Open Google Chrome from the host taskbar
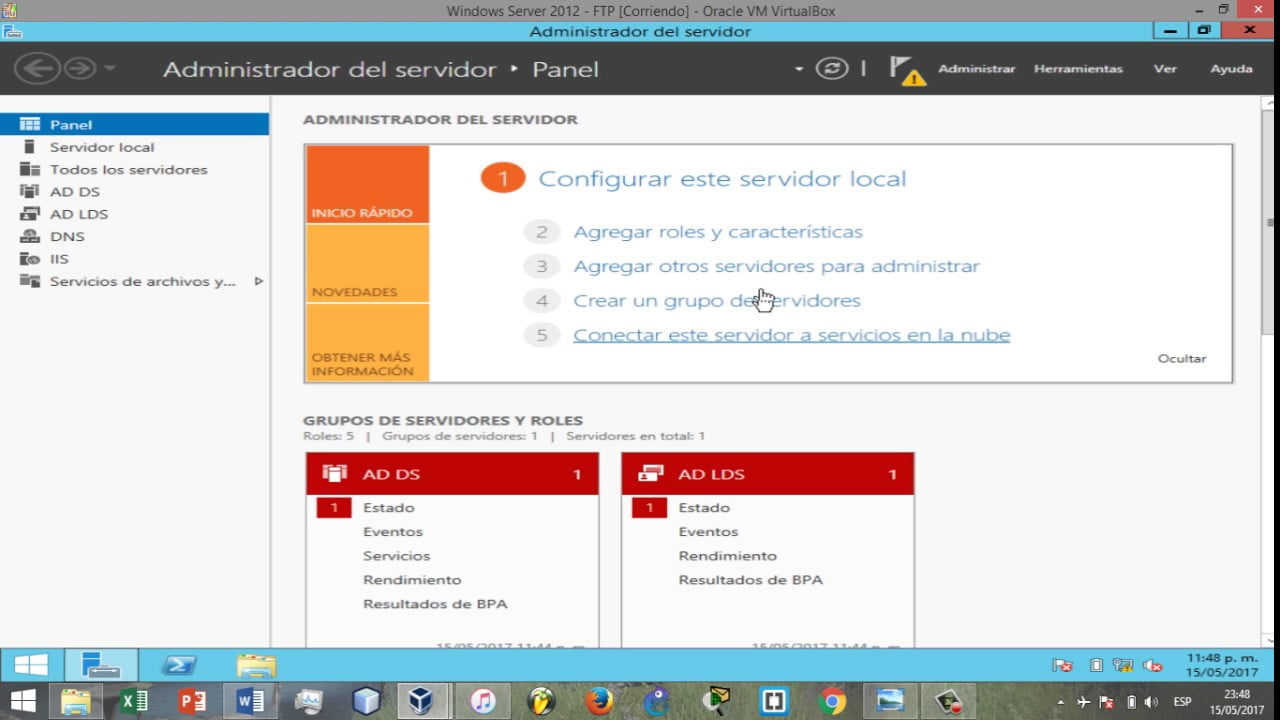1280x720 pixels. coord(831,702)
